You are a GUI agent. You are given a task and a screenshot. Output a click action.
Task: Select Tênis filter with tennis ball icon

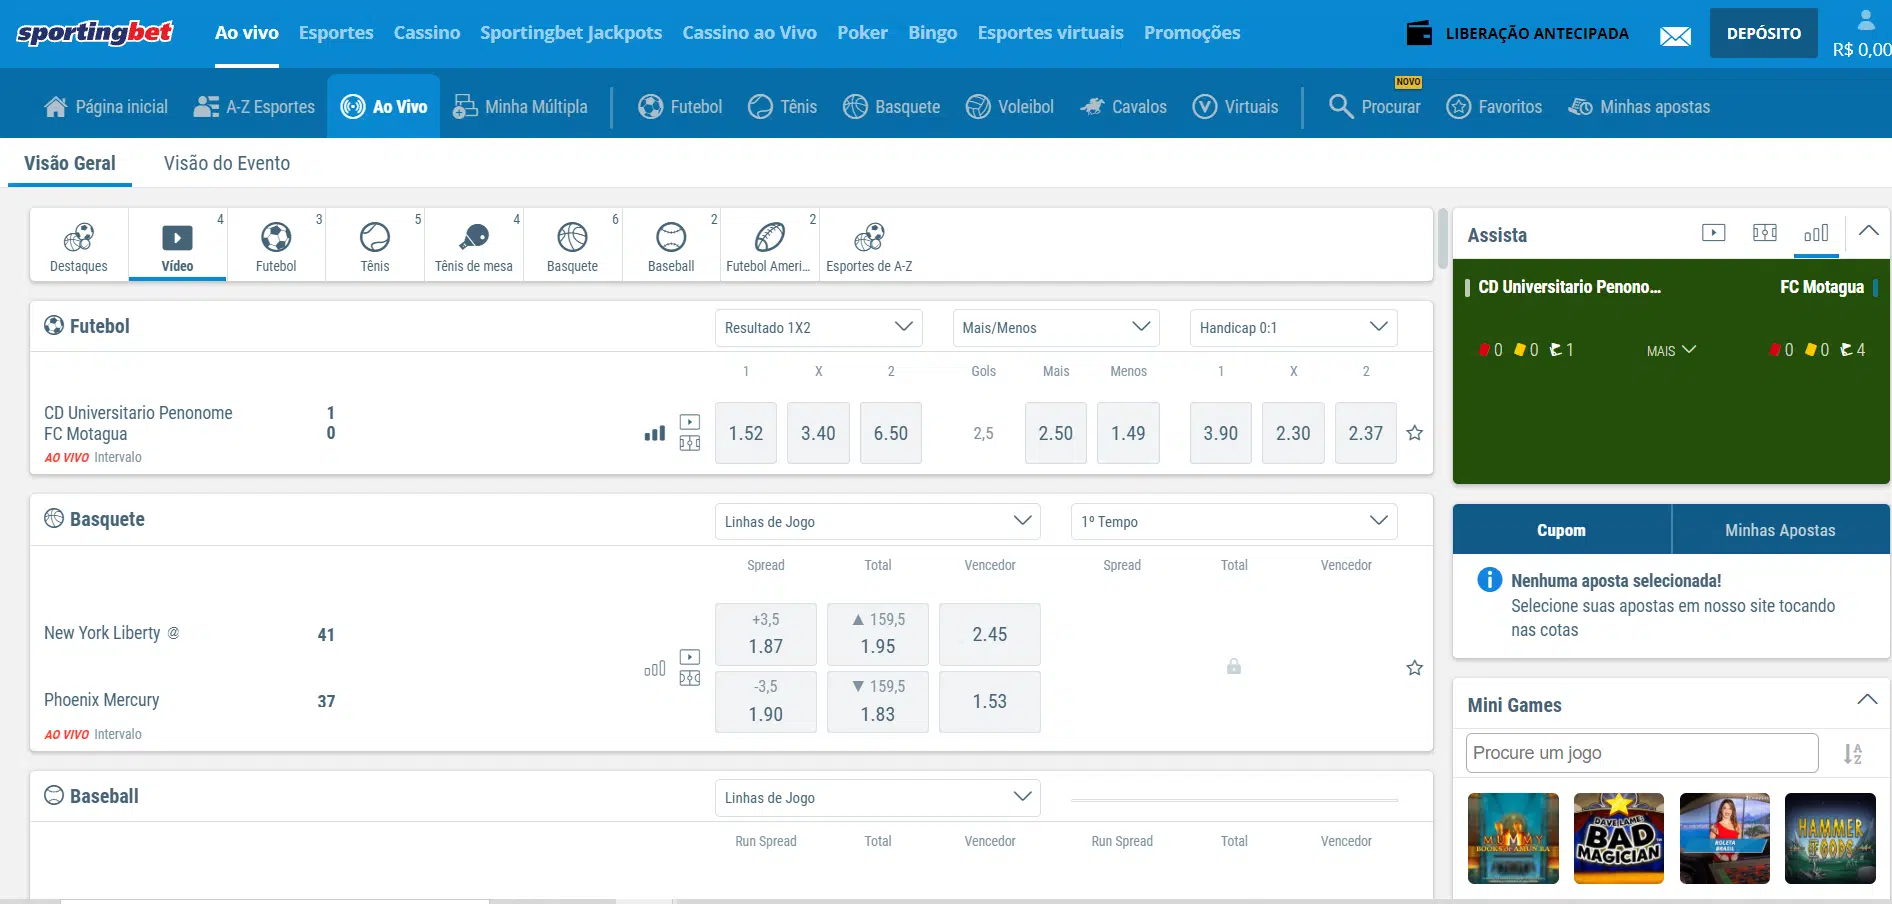375,246
